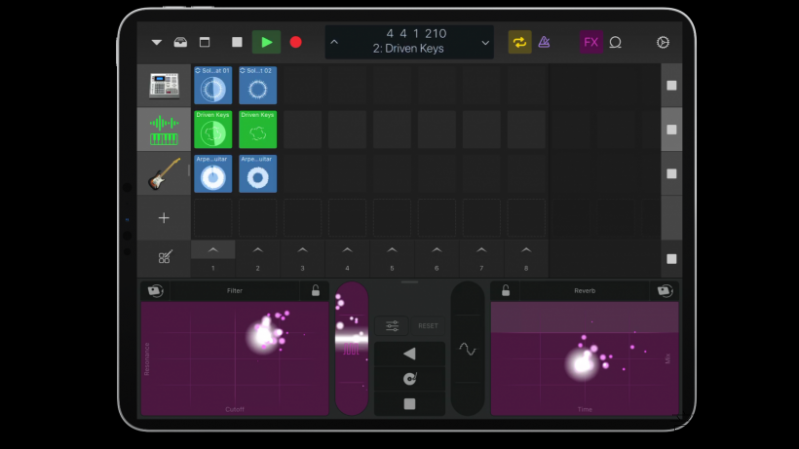The image size is (799, 449).
Task: Toggle motion control on Reverb pad
Action: 664,290
